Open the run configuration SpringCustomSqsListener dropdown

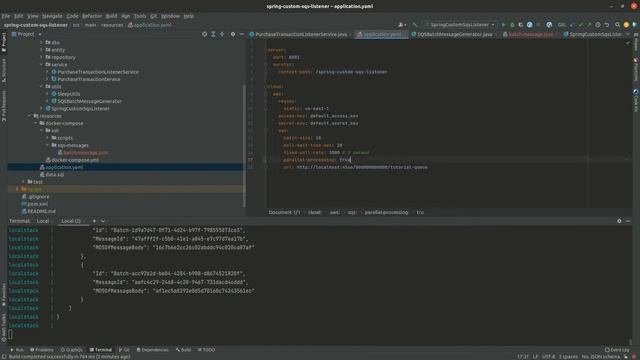[x=460, y=25]
